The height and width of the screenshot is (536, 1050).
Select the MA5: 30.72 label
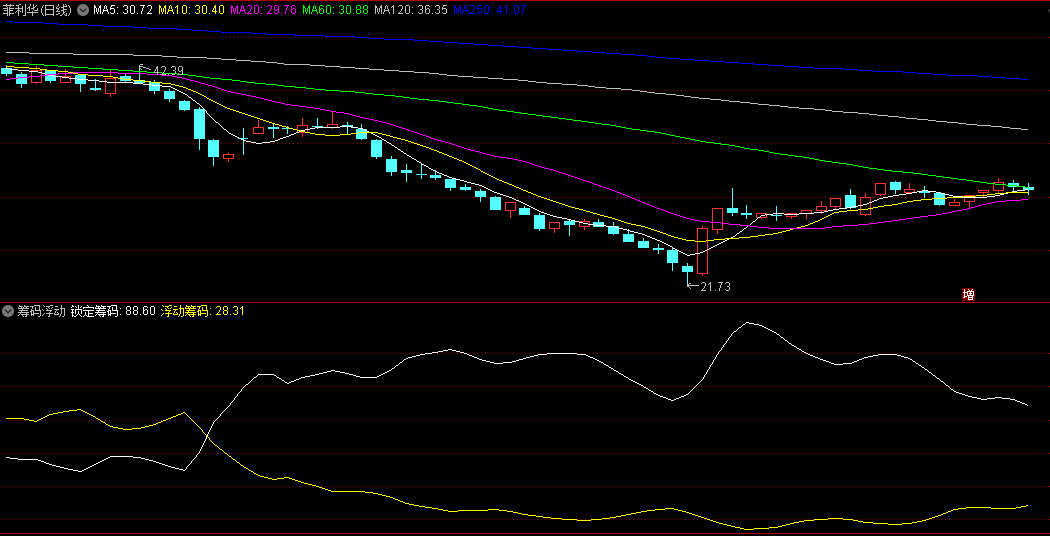123,10
